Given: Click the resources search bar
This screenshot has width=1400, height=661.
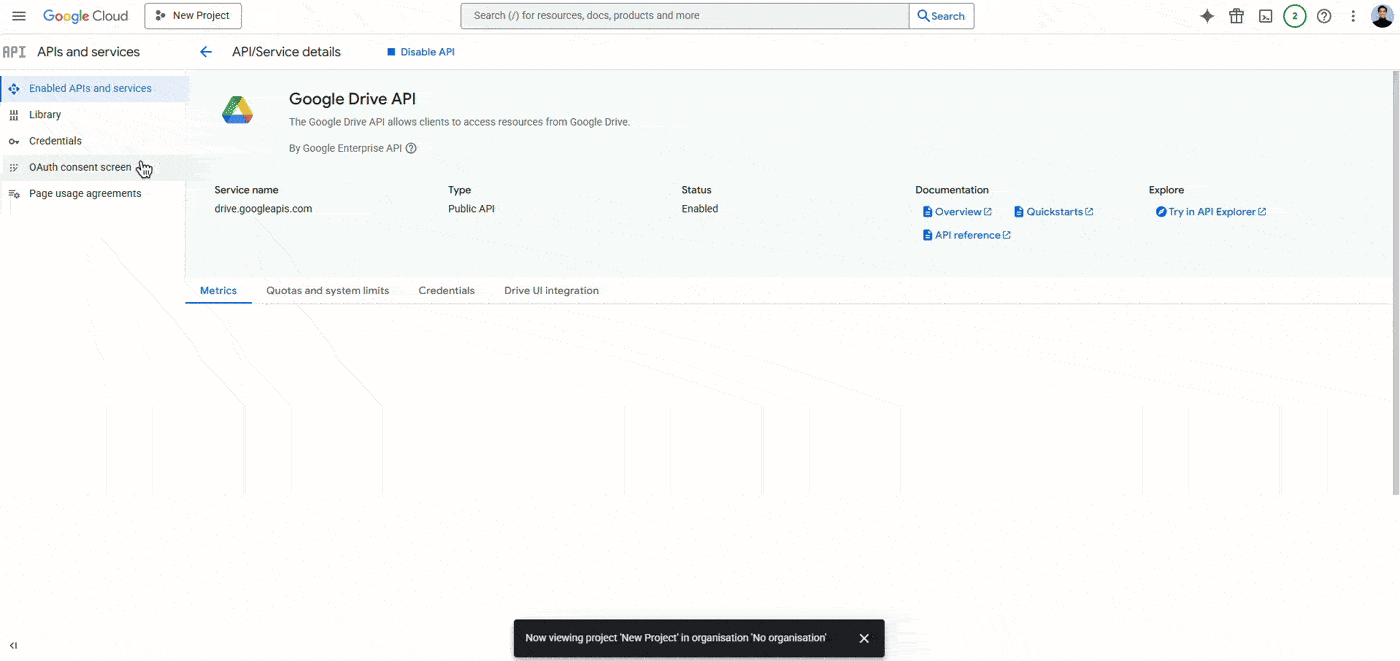Looking at the screenshot, I should 683,15.
